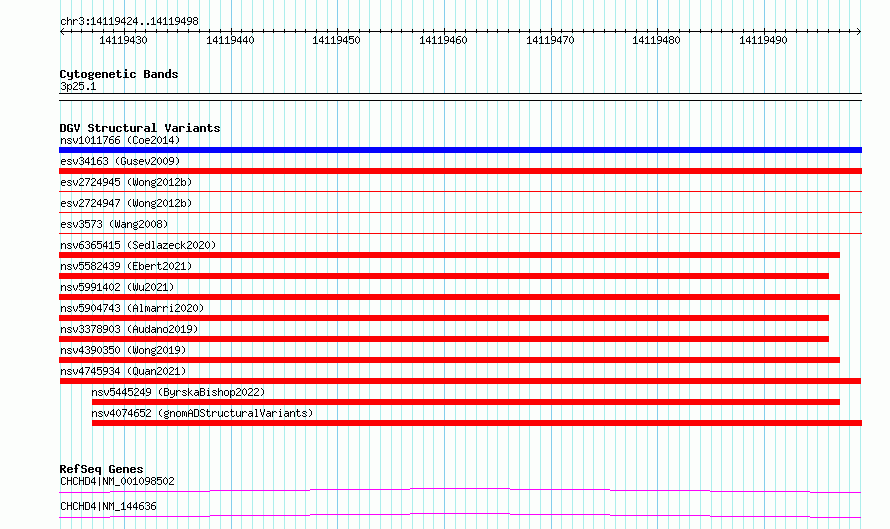This screenshot has width=890, height=529.
Task: Click nsv5904743 (Almarri2020) label
Action: tap(132, 308)
